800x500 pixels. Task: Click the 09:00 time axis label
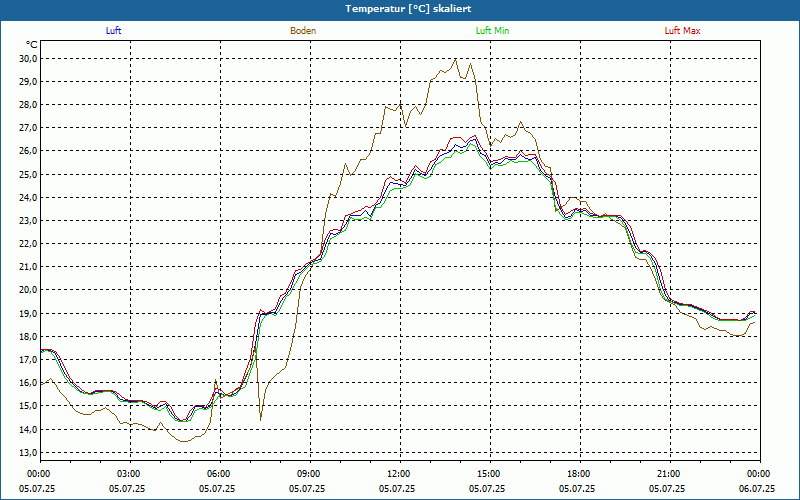(309, 474)
